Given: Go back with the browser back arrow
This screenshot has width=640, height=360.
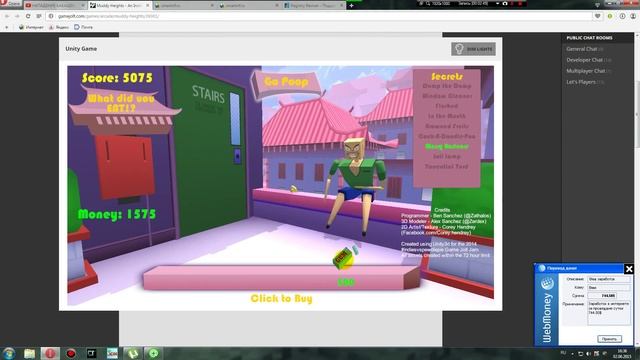Looking at the screenshot, I should [x=7, y=16].
